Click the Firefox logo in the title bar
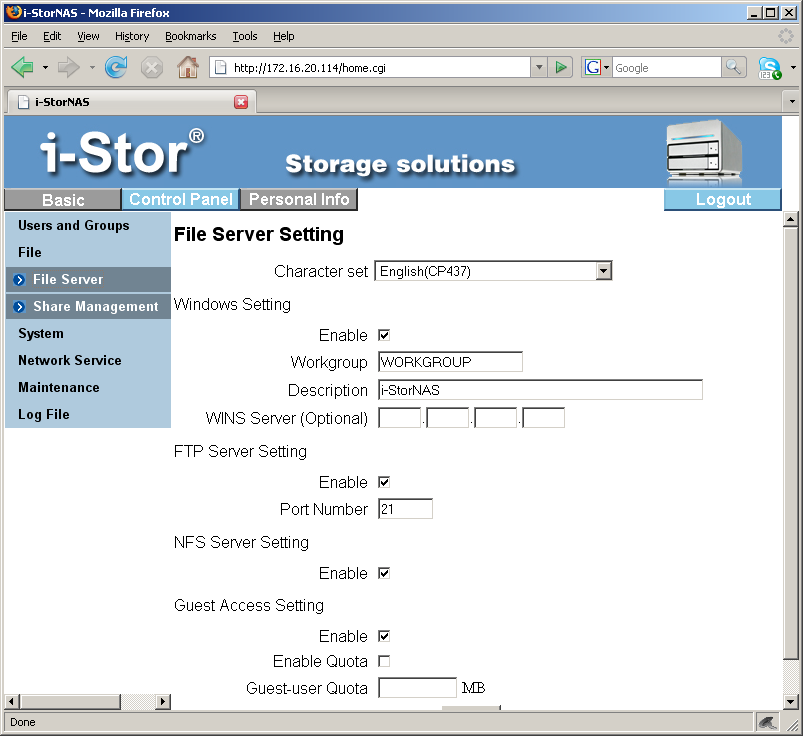The height and width of the screenshot is (736, 803). tap(14, 12)
